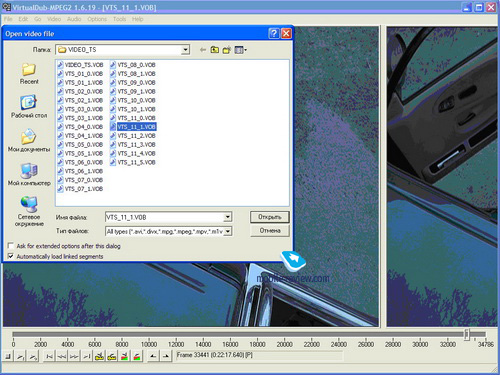Click the Play output button

pyautogui.click(x=33, y=357)
